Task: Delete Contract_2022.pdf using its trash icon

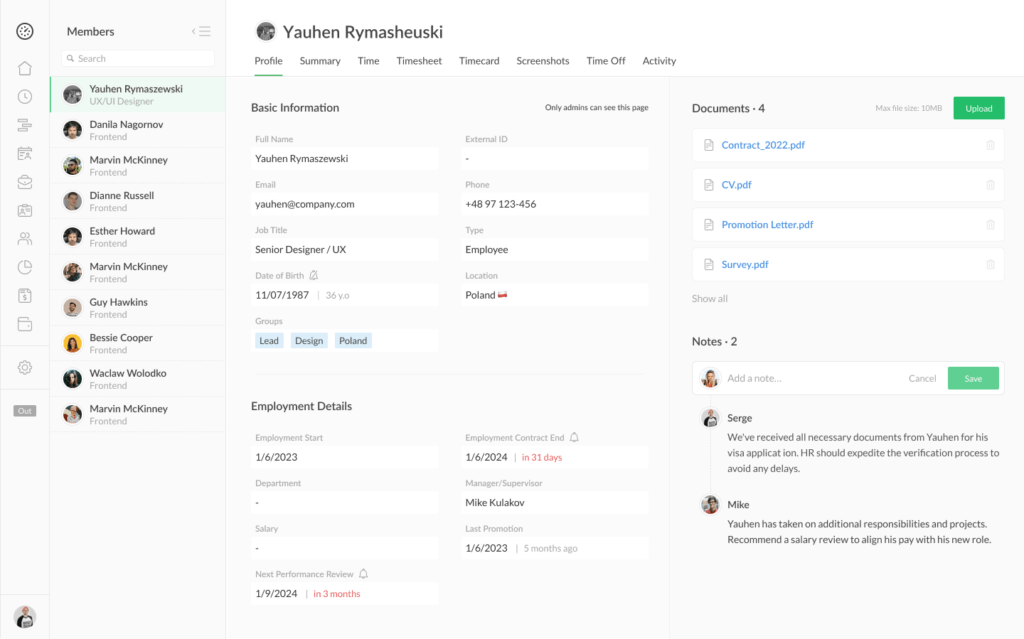Action: point(990,145)
